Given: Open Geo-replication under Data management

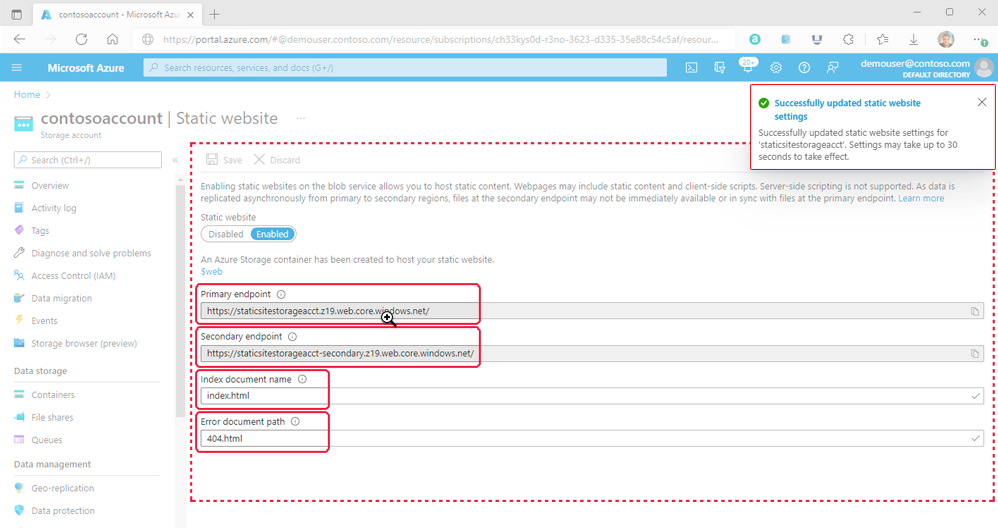Looking at the screenshot, I should click(62, 489).
